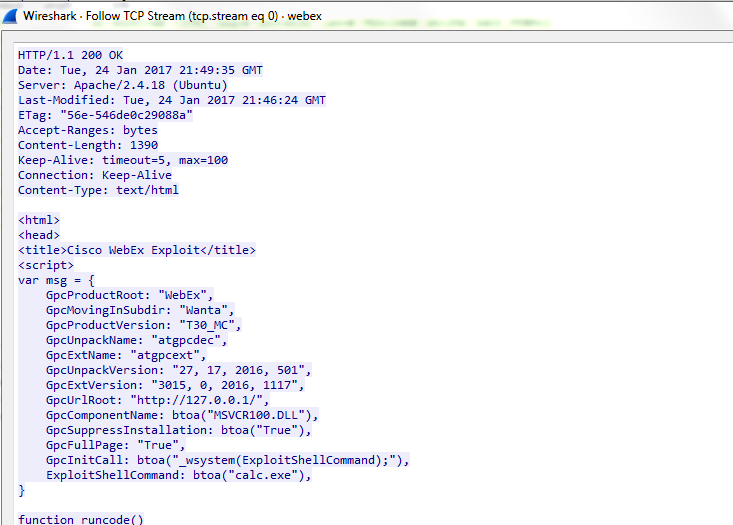Click the 'HTTP/1.1 200 OK' status line

71,55
